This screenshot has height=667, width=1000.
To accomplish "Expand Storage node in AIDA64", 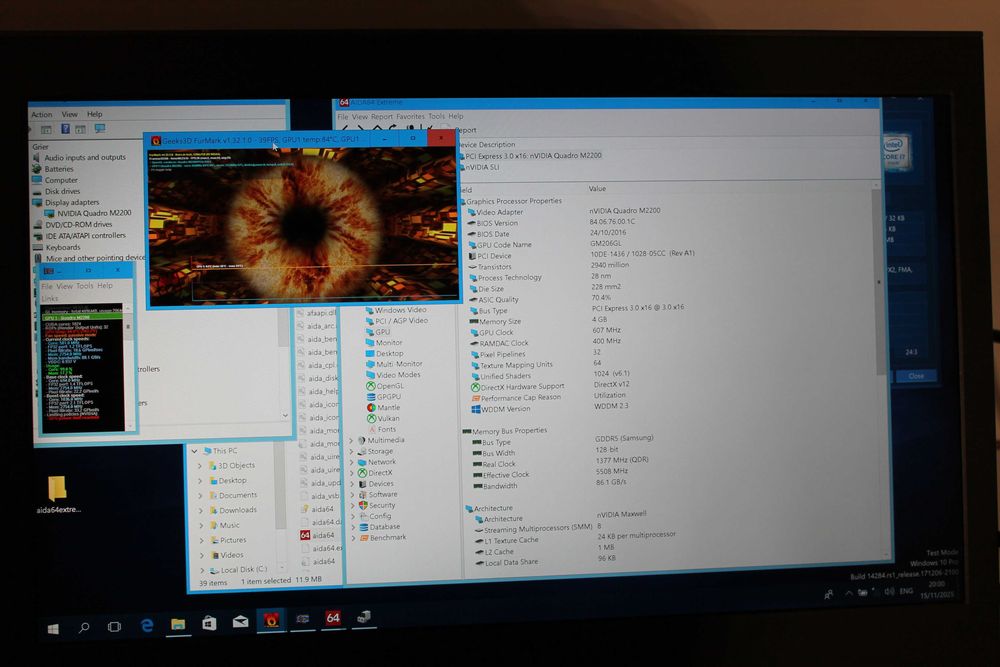I will click(x=351, y=451).
